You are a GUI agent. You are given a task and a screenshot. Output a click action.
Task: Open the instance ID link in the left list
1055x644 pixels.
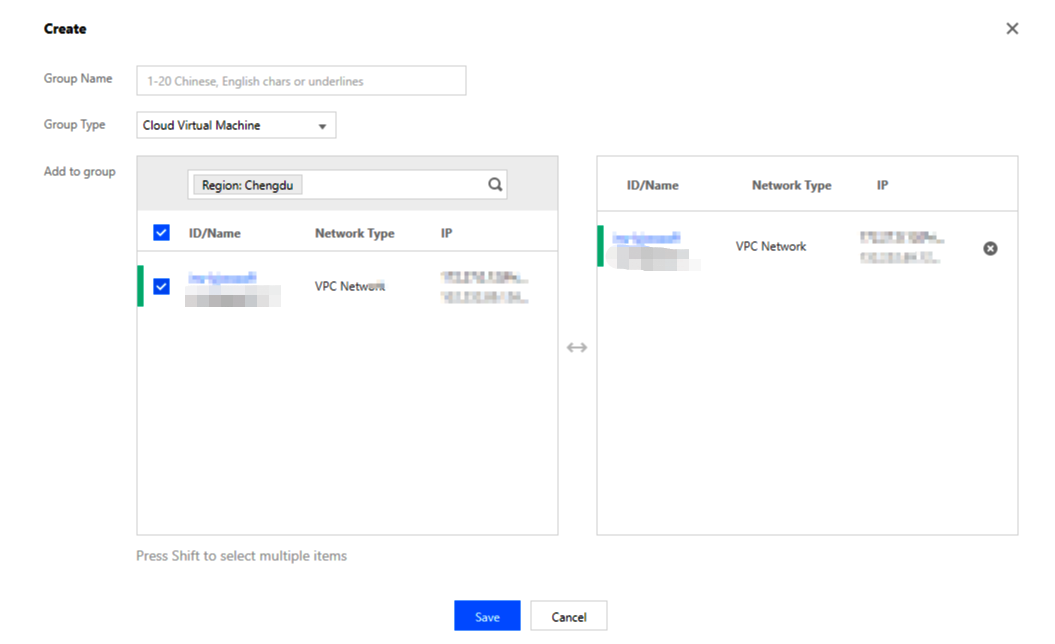coord(222,278)
